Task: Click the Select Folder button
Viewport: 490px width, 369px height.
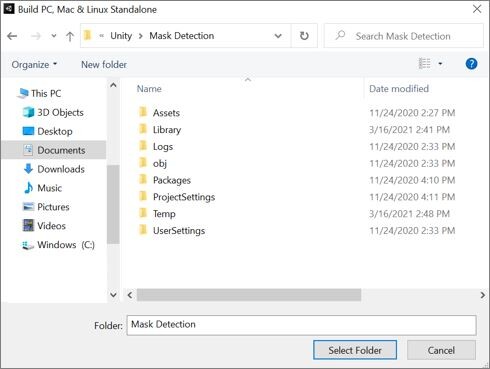Action: coord(355,350)
